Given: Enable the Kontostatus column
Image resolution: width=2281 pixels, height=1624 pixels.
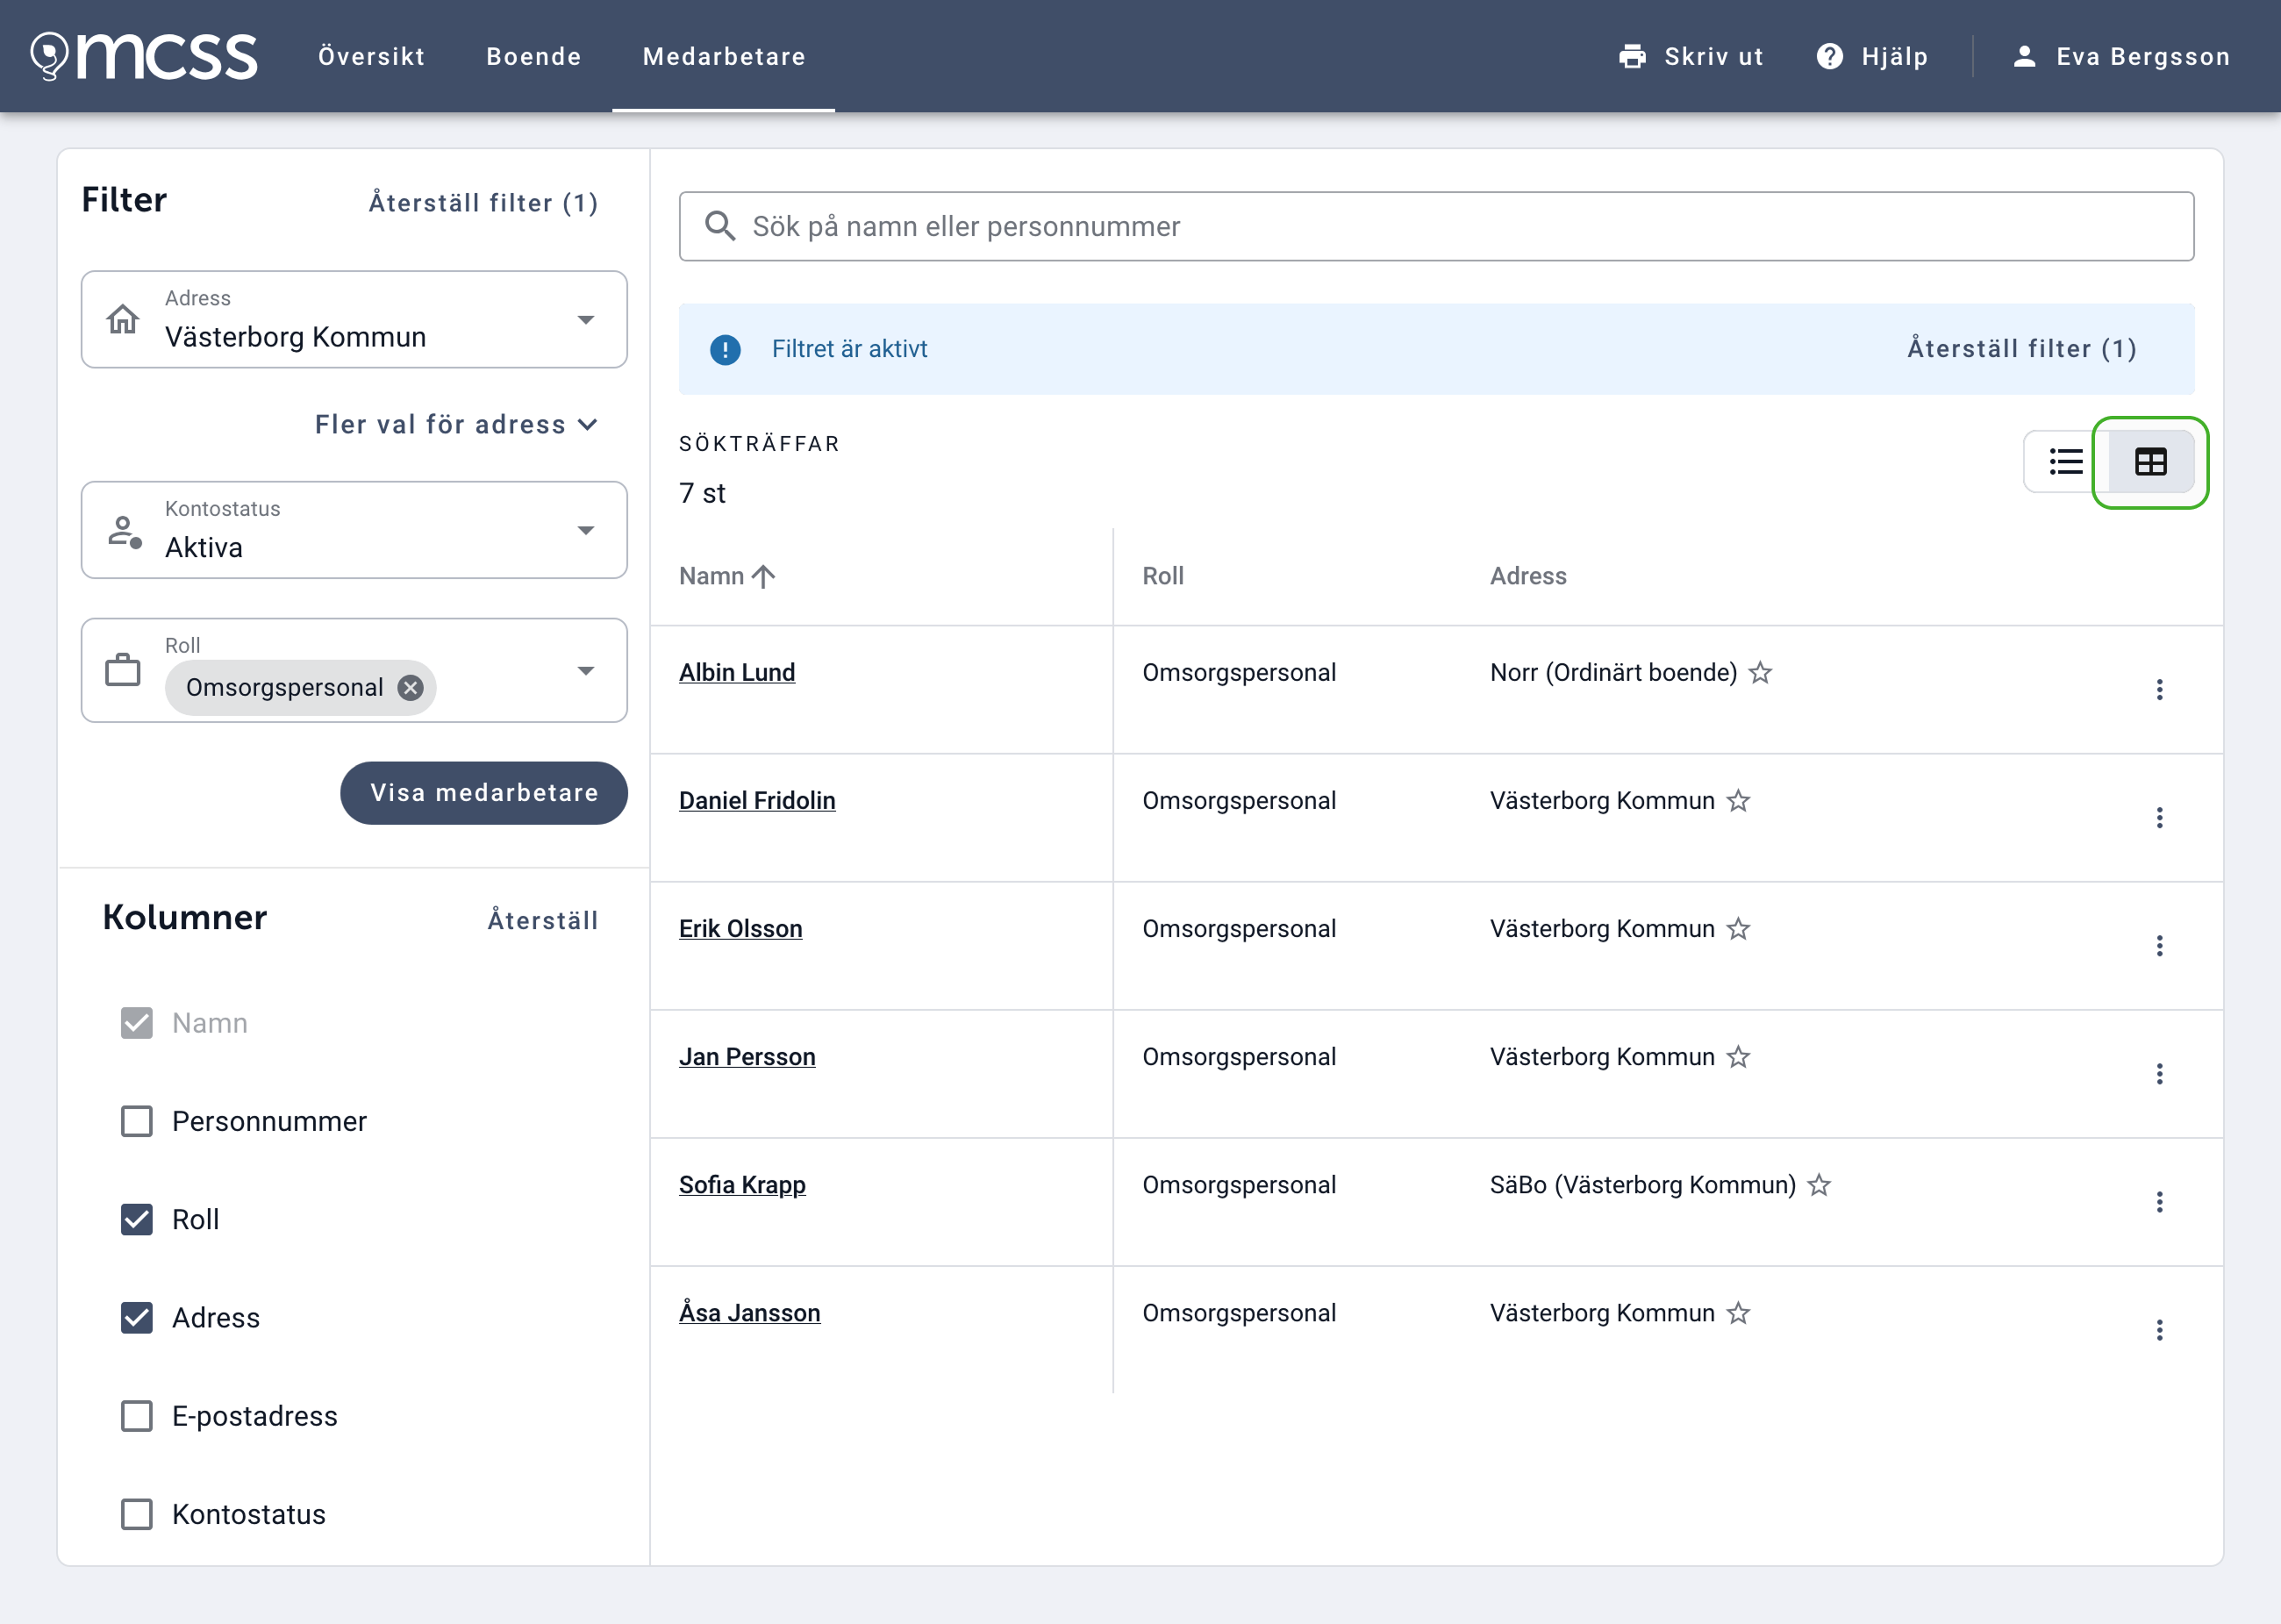Looking at the screenshot, I should [137, 1514].
